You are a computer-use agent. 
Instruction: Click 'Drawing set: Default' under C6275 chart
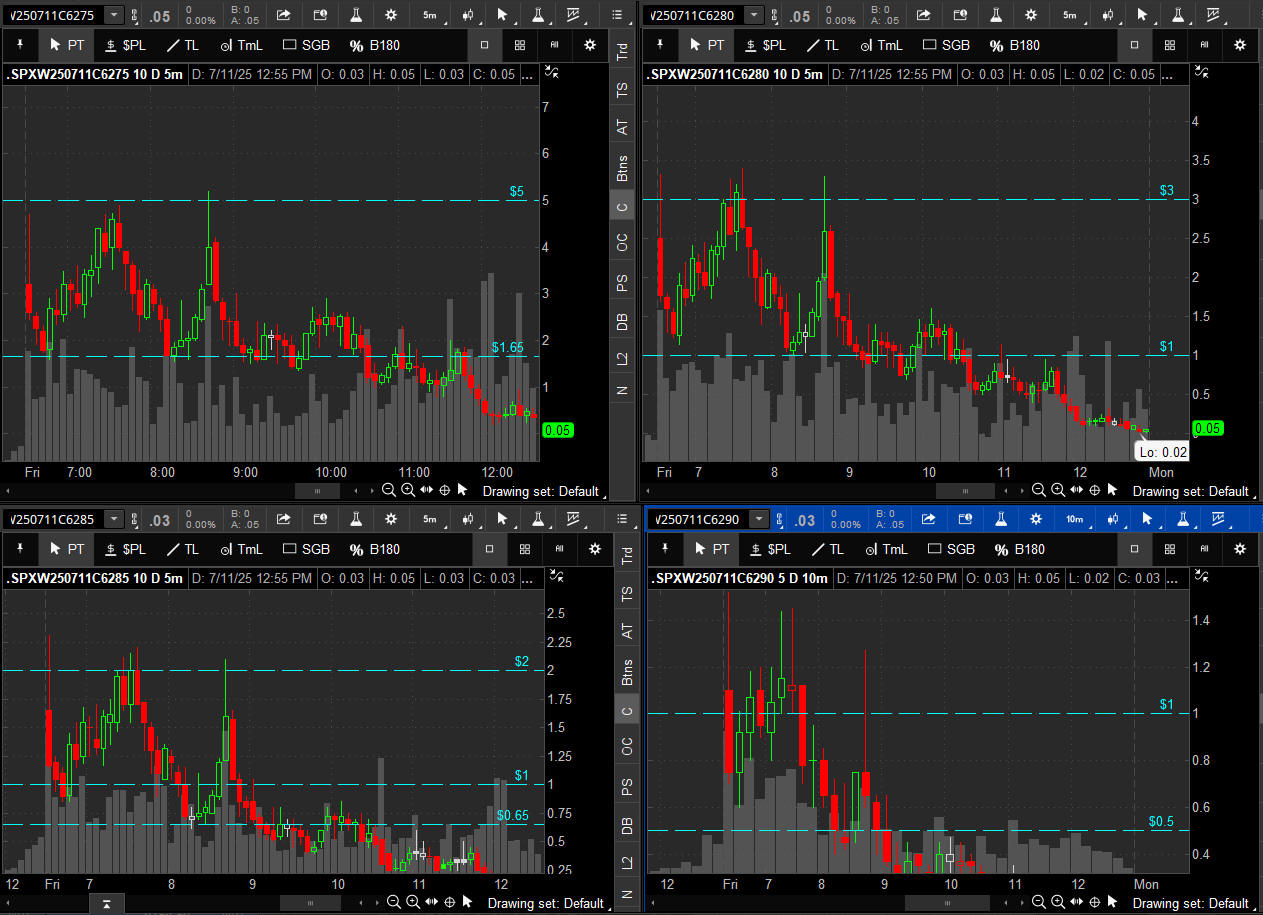pos(541,491)
